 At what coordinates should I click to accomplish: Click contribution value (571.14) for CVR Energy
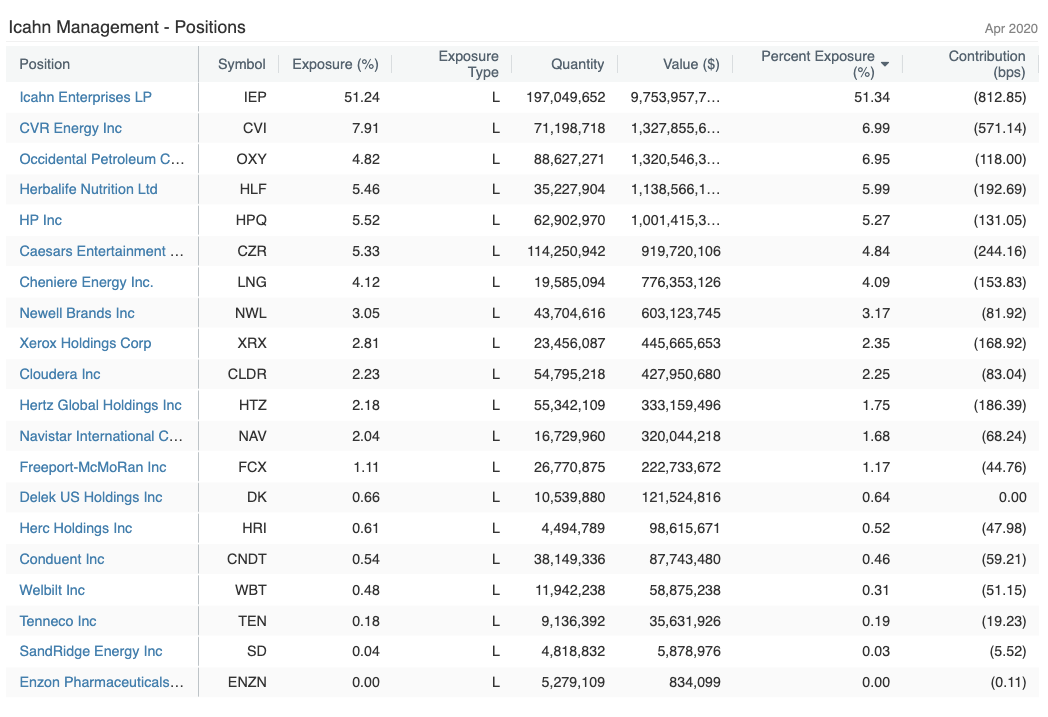point(999,128)
